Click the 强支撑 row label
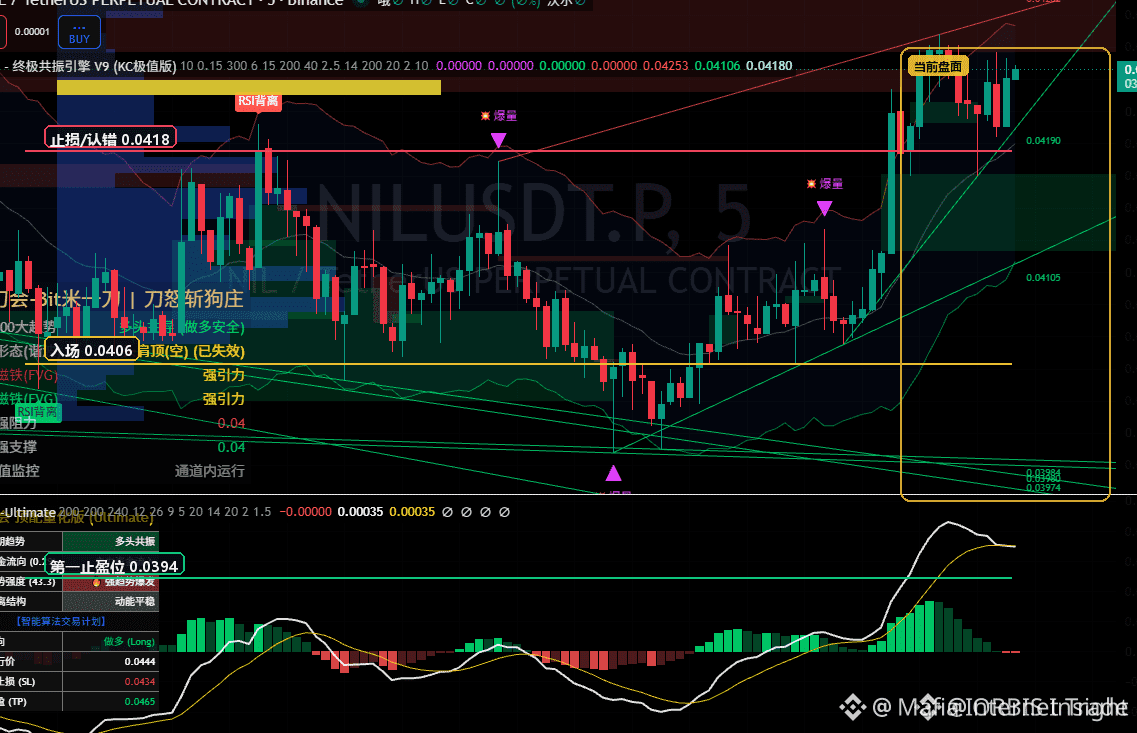Viewport: 1137px width, 733px height. (18, 447)
